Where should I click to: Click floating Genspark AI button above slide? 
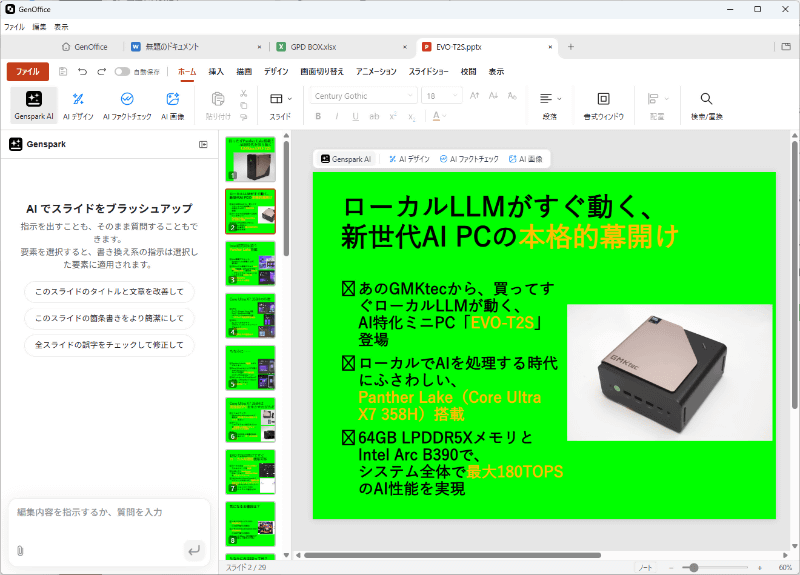pos(346,159)
